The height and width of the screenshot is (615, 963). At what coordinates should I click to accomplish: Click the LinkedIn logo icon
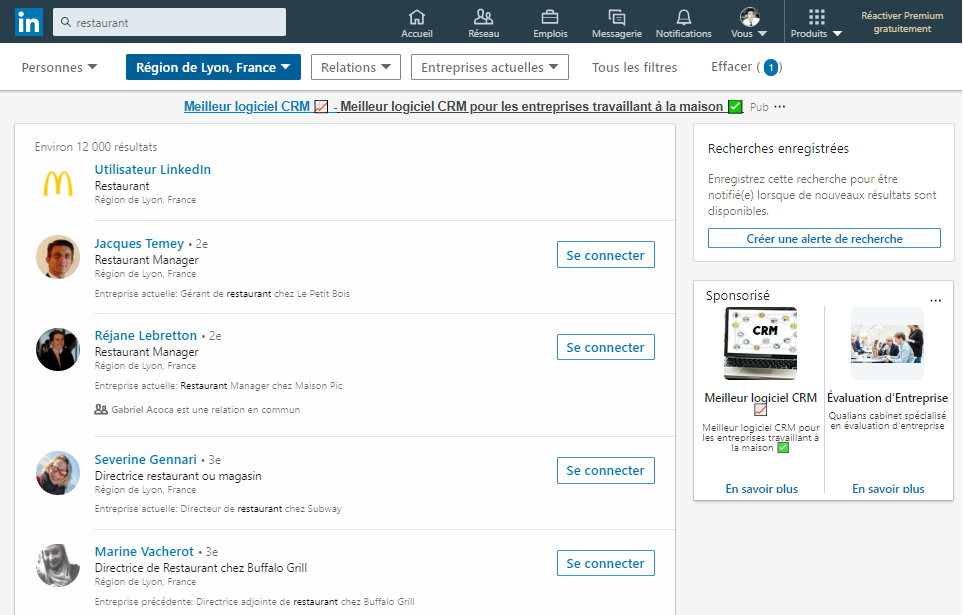pyautogui.click(x=29, y=22)
